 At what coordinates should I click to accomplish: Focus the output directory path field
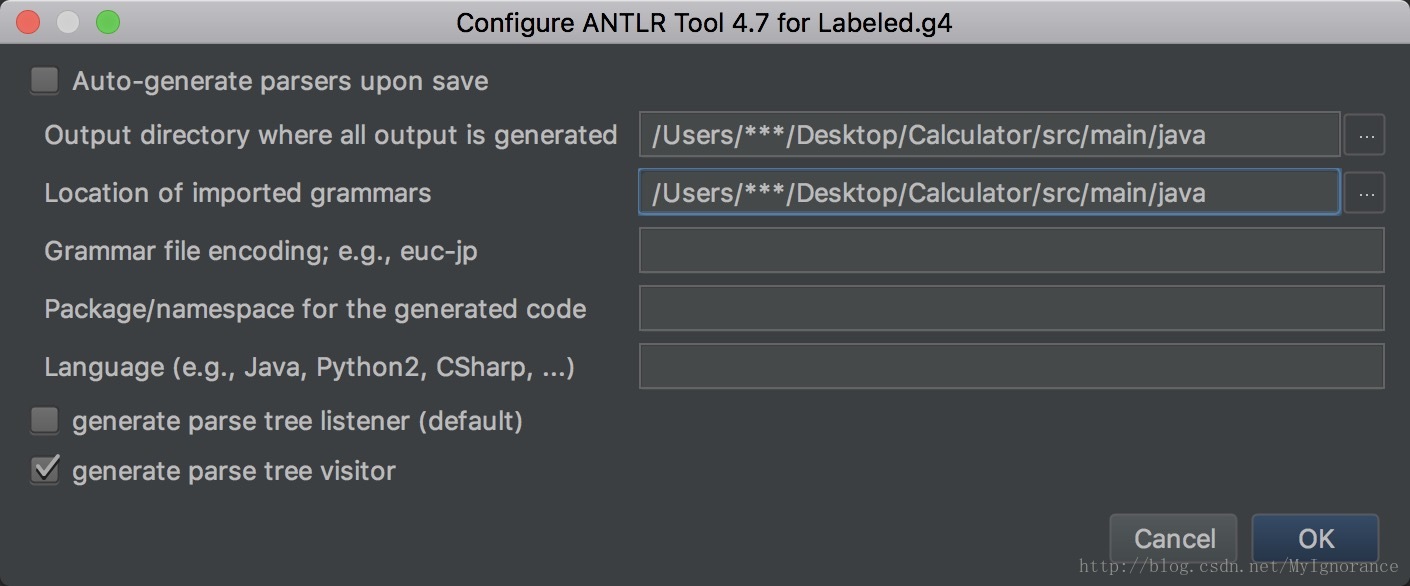pos(989,135)
